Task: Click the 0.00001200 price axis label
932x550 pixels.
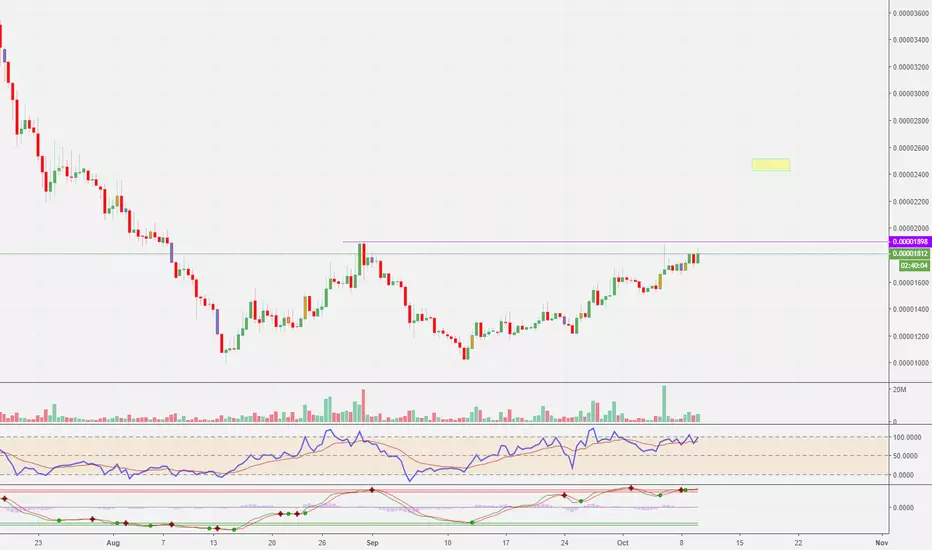Action: (911, 337)
